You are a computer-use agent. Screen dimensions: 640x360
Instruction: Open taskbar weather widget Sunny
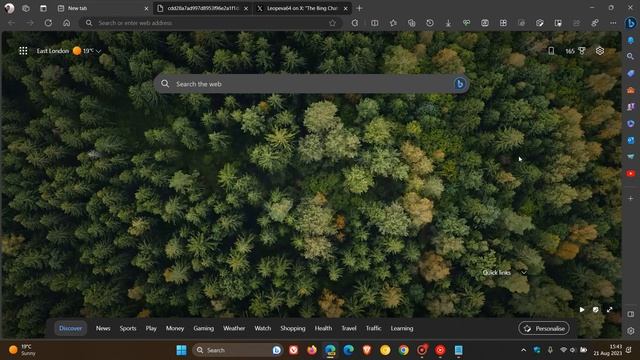click(x=22, y=350)
